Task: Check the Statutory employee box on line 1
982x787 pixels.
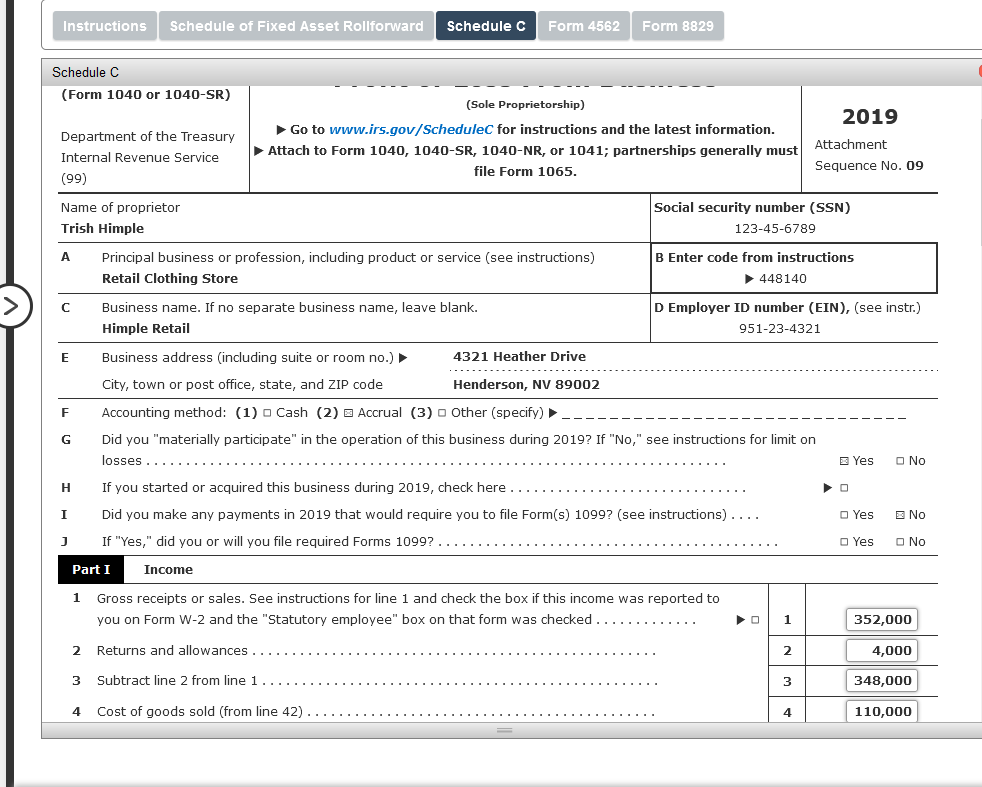Action: [x=755, y=620]
